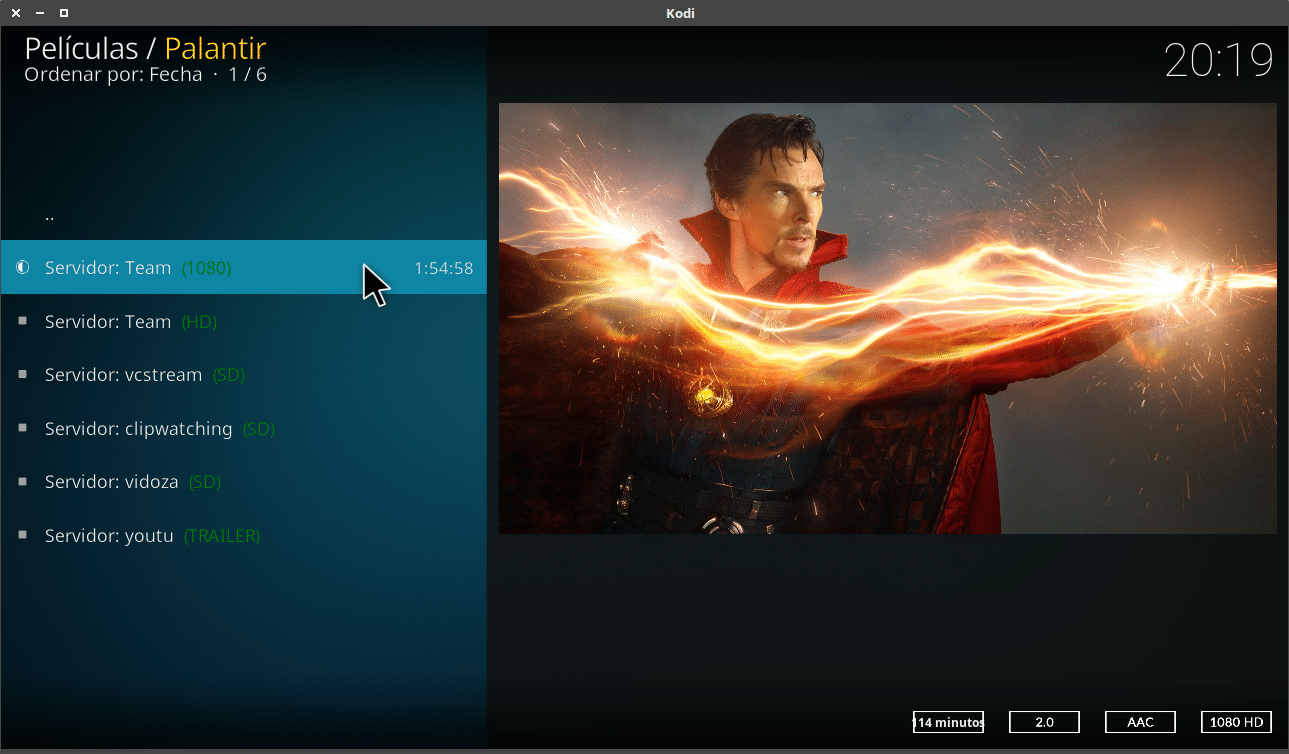The width and height of the screenshot is (1289, 754).
Task: Click the 20:19 clock display
Action: pyautogui.click(x=1219, y=60)
